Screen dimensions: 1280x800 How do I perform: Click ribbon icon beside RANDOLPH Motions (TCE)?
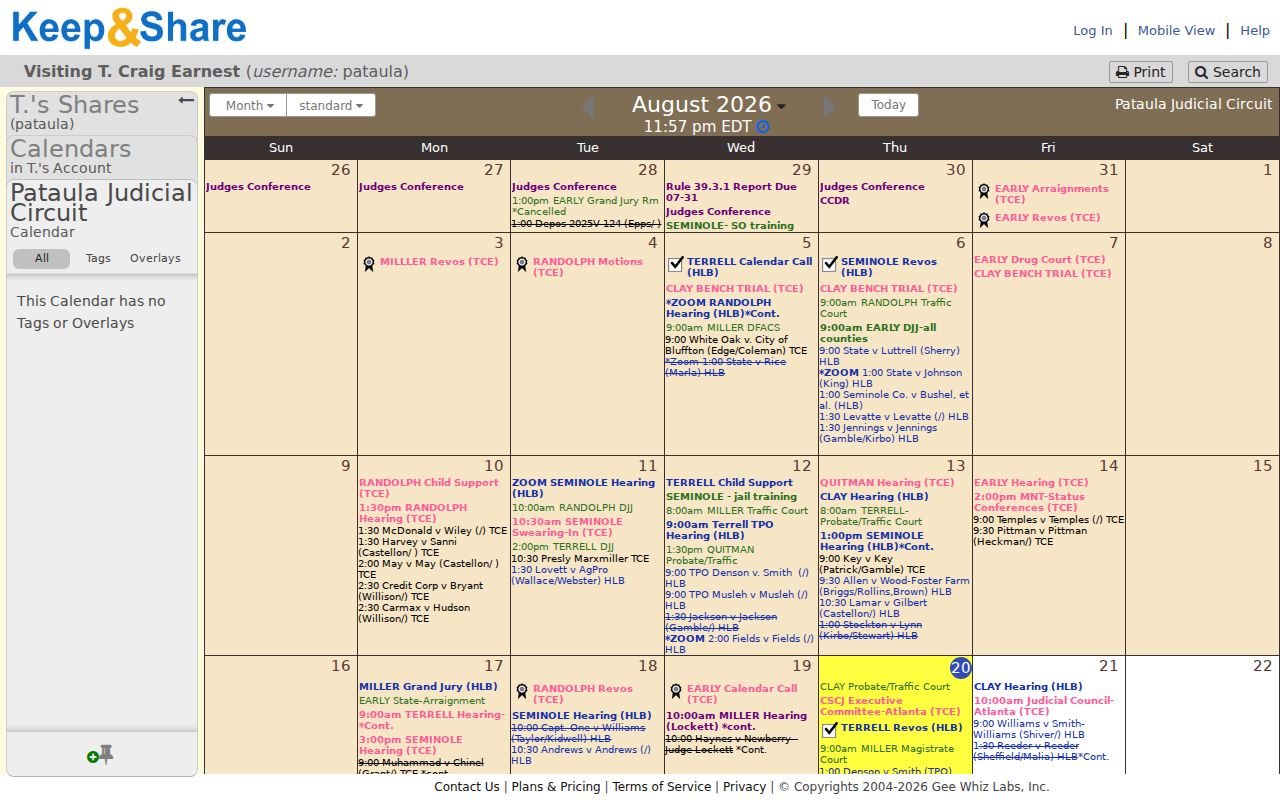pyautogui.click(x=521, y=264)
